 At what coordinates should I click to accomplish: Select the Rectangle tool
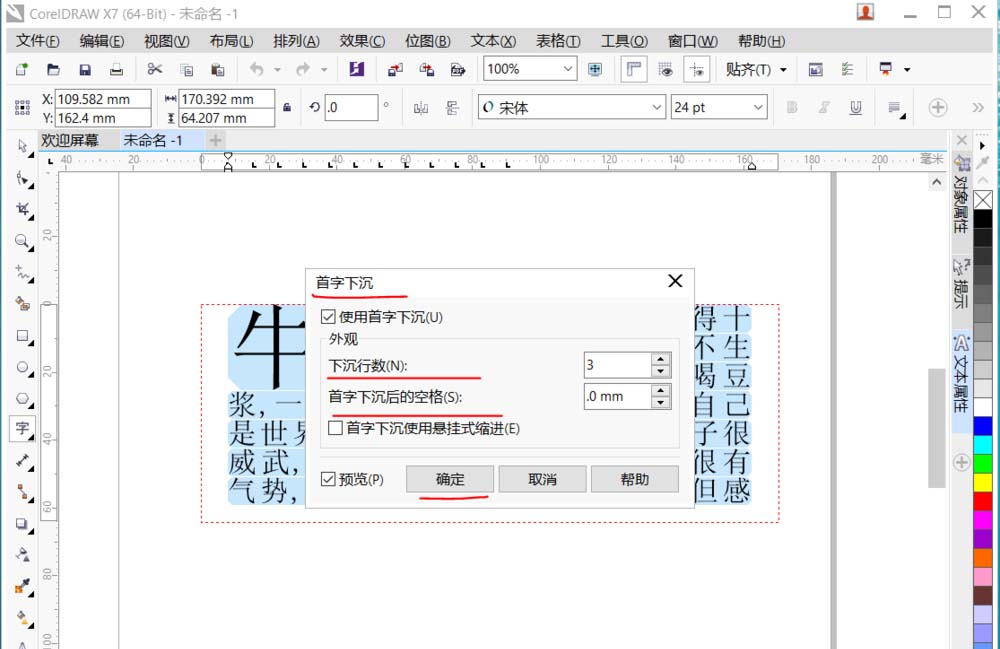click(22, 336)
